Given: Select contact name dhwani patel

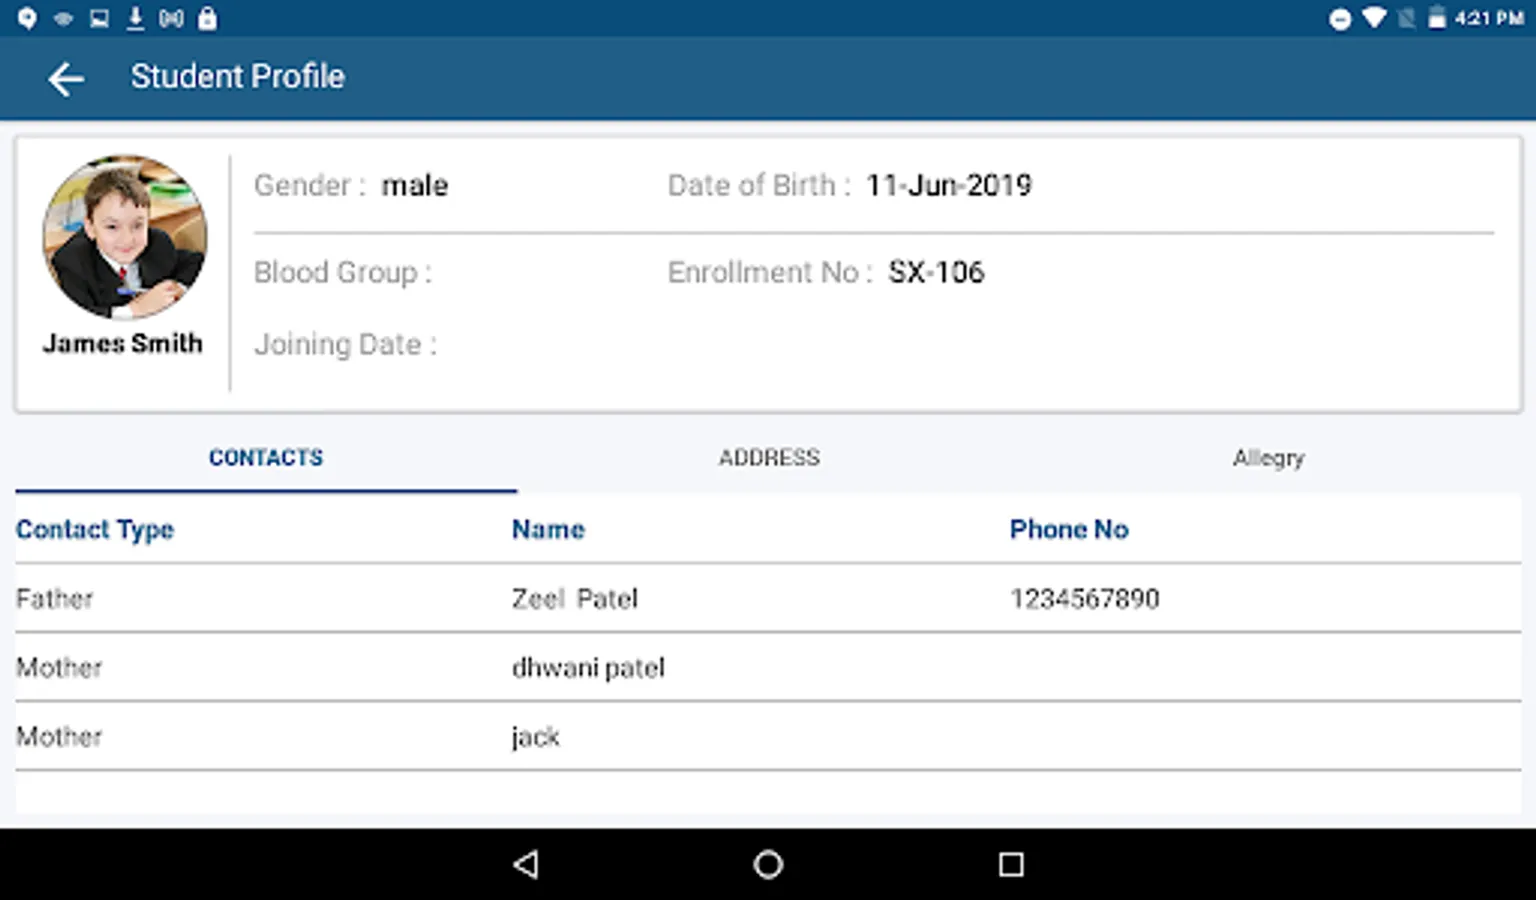Looking at the screenshot, I should tap(588, 668).
